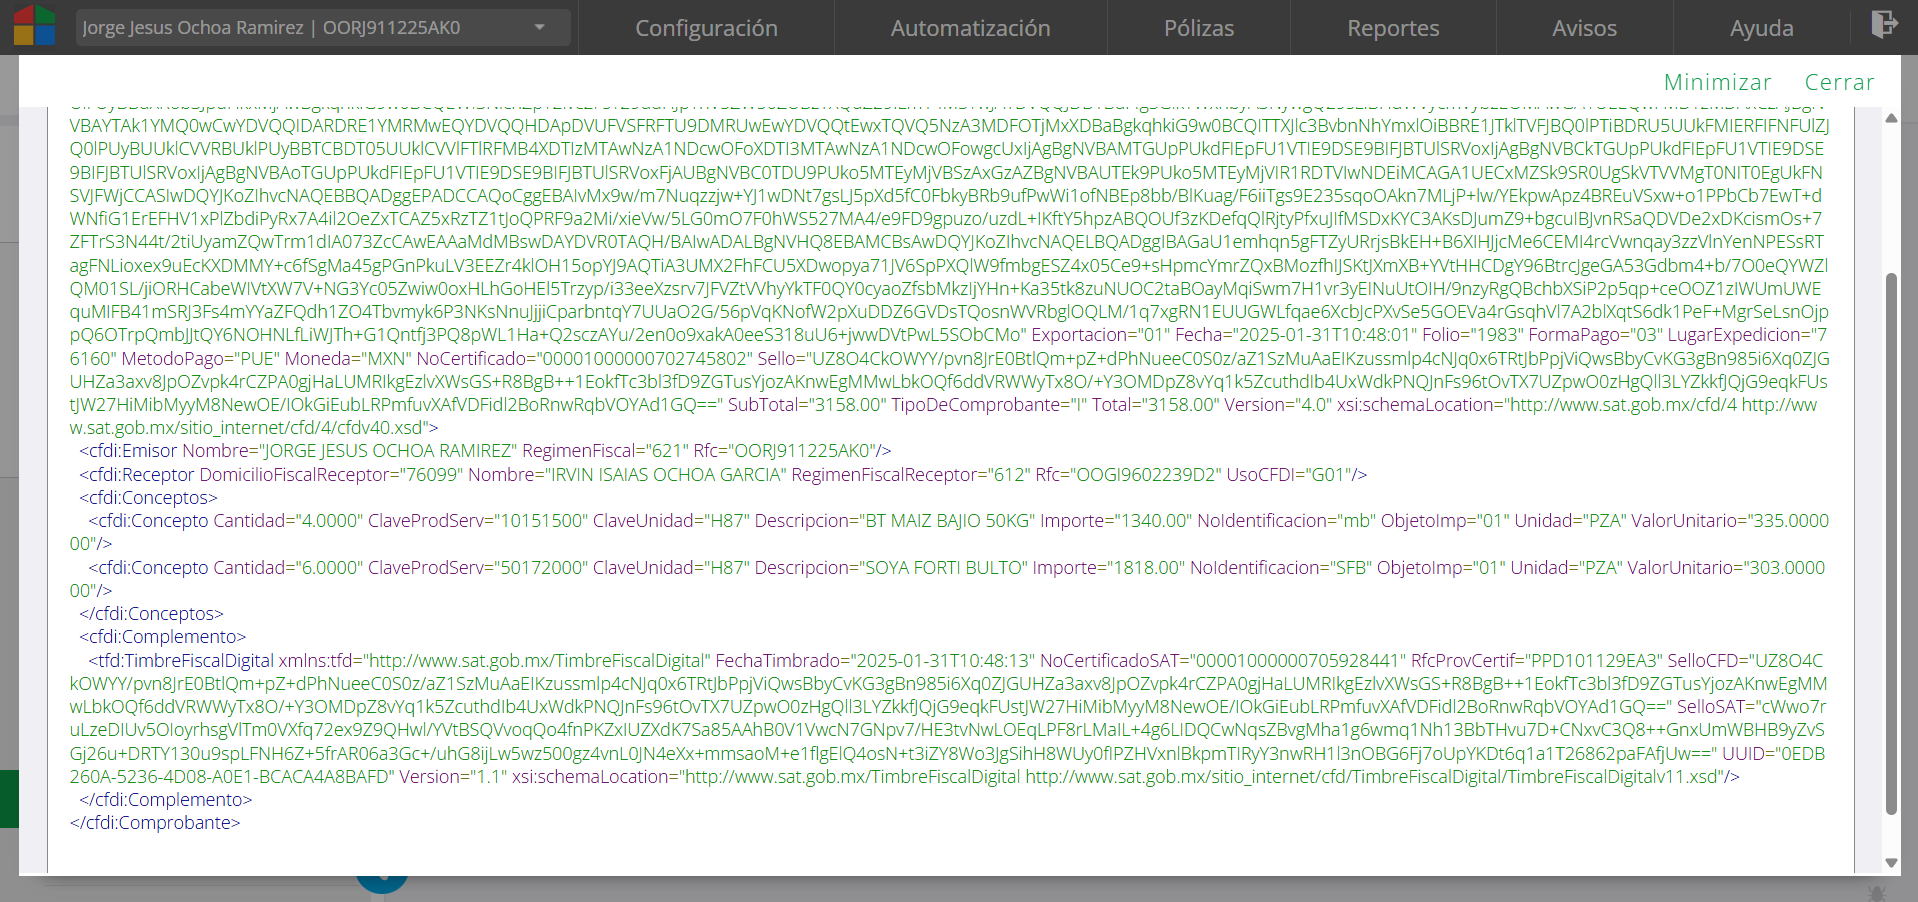Close the XML viewer with Cerrar
This screenshot has width=1918, height=902.
coord(1839,82)
